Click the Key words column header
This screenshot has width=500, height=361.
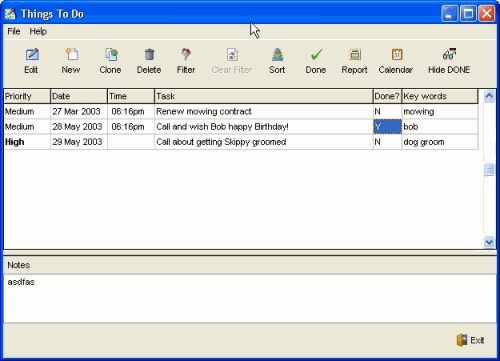[x=440, y=96]
